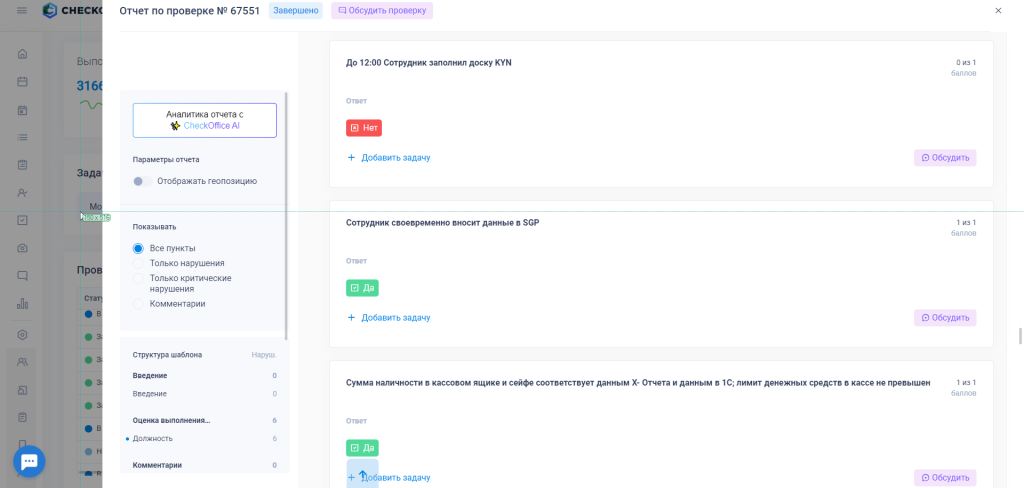This screenshot has height=488, width=1024.
Task: Open hamburger menu in top-left corner
Action: (x=22, y=11)
